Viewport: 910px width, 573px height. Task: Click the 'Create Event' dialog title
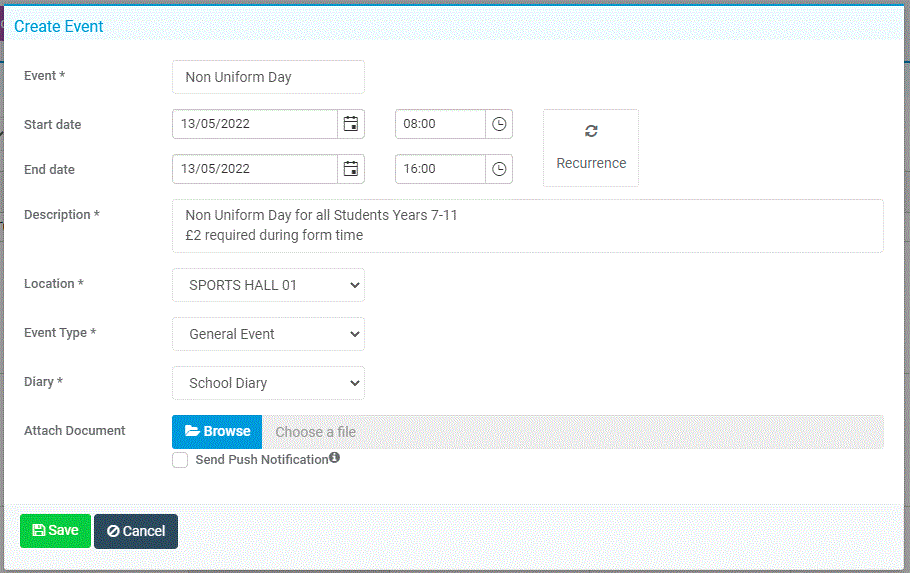point(59,26)
